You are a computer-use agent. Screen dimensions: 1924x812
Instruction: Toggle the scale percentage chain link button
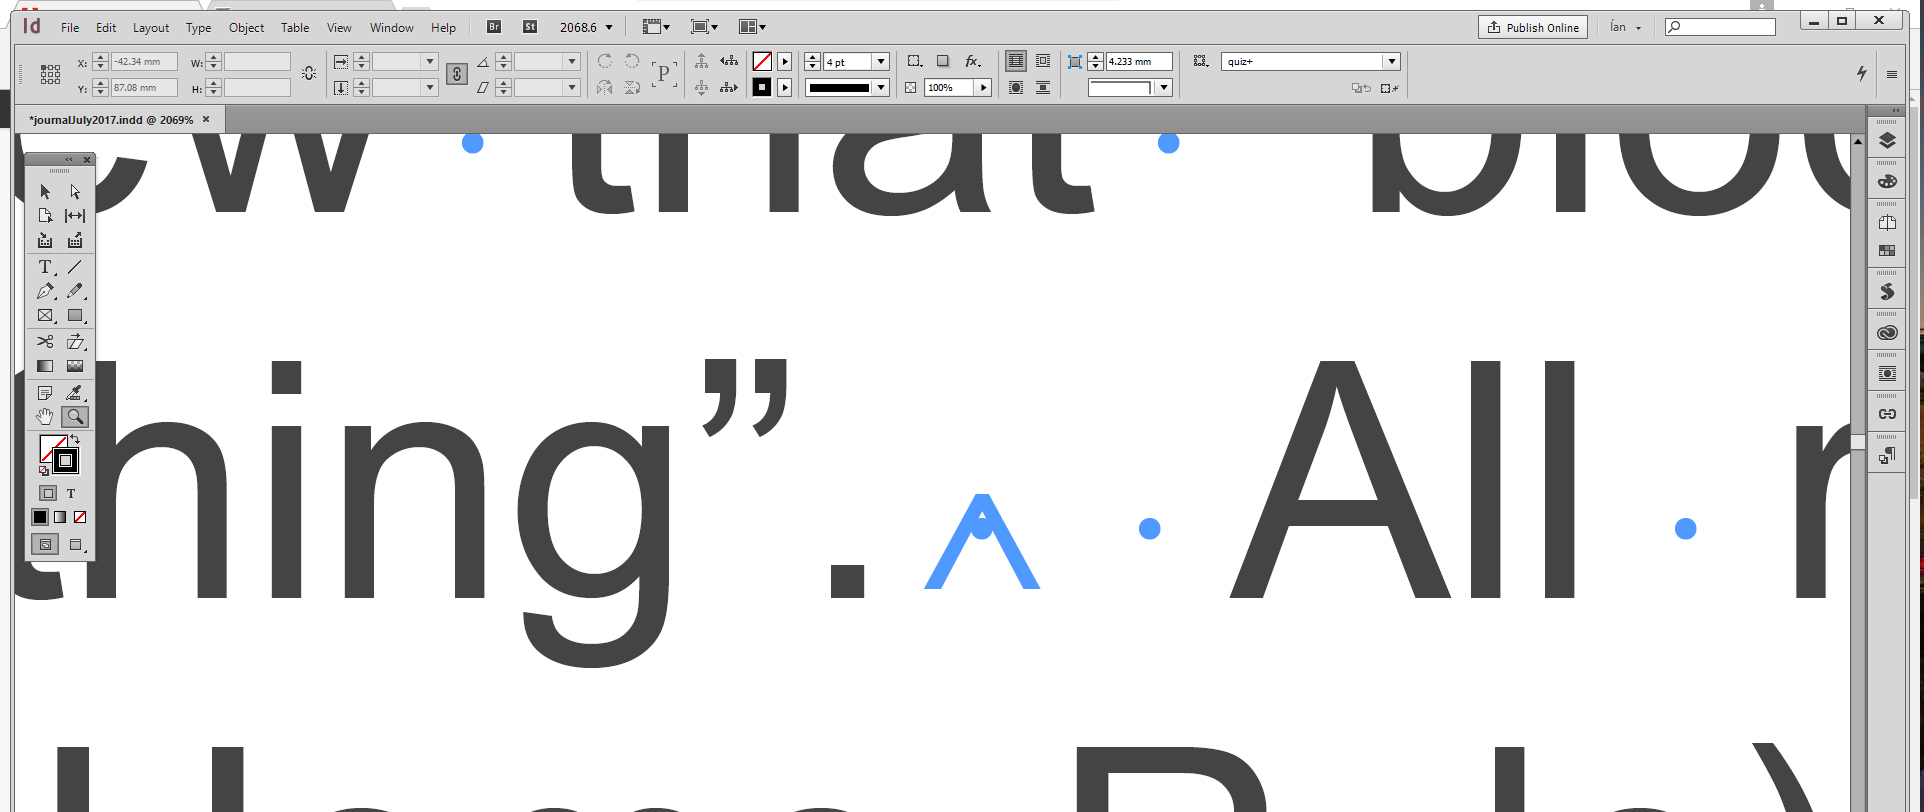click(x=457, y=74)
